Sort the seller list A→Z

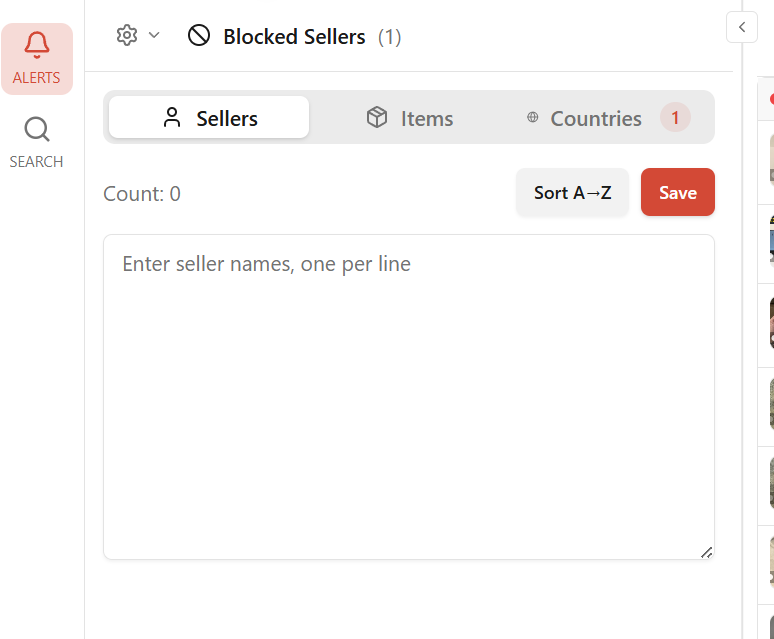(x=573, y=193)
